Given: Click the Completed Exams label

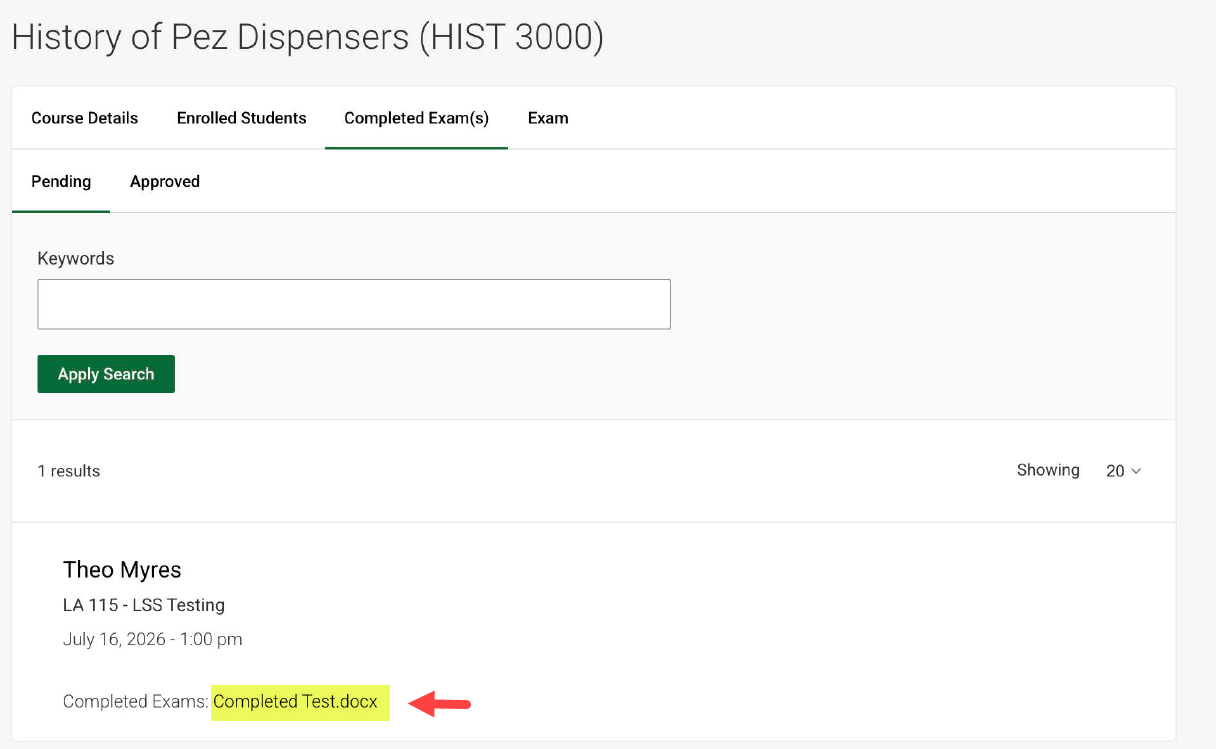Looking at the screenshot, I should click(x=136, y=702).
